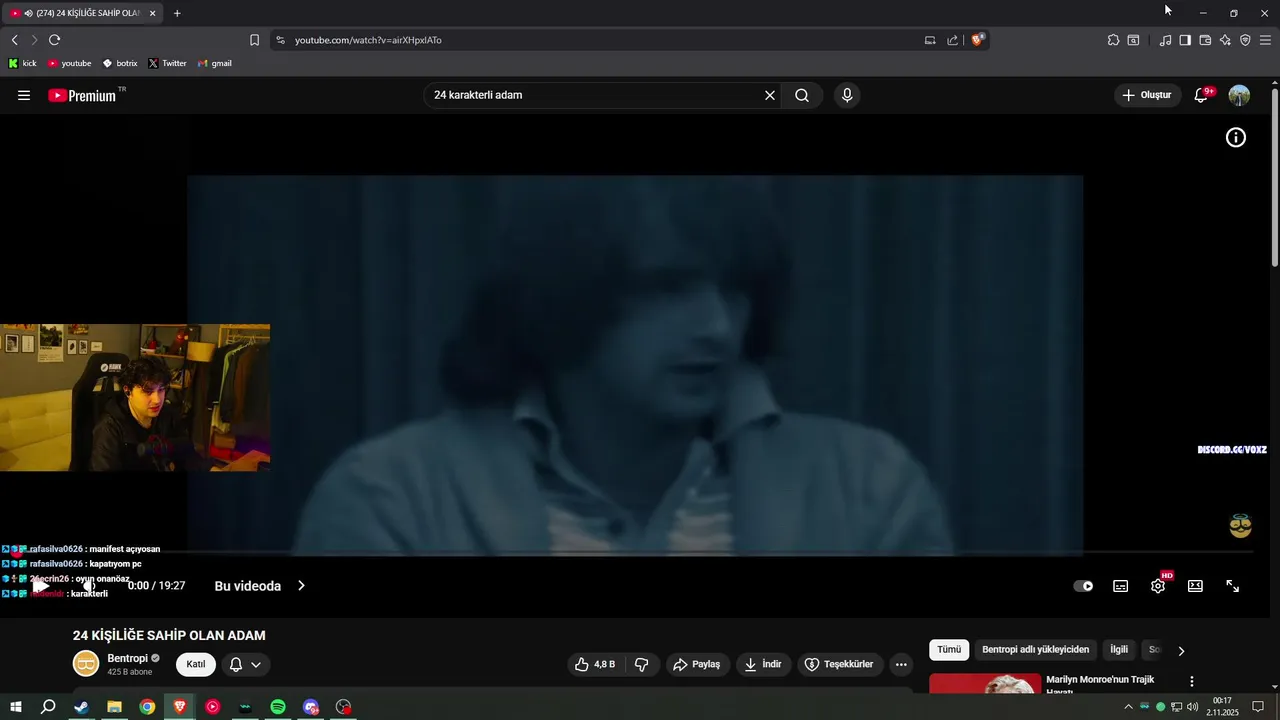Switch to theater mode
Image resolution: width=1280 pixels, height=720 pixels.
point(1195,586)
